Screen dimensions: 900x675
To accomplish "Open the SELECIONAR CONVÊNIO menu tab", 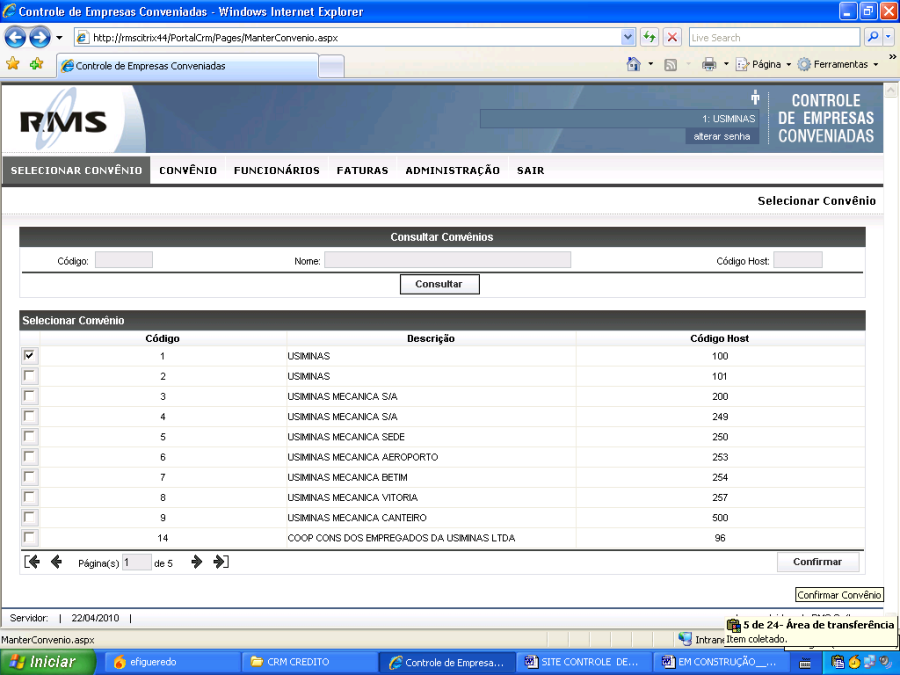I will 76,170.
